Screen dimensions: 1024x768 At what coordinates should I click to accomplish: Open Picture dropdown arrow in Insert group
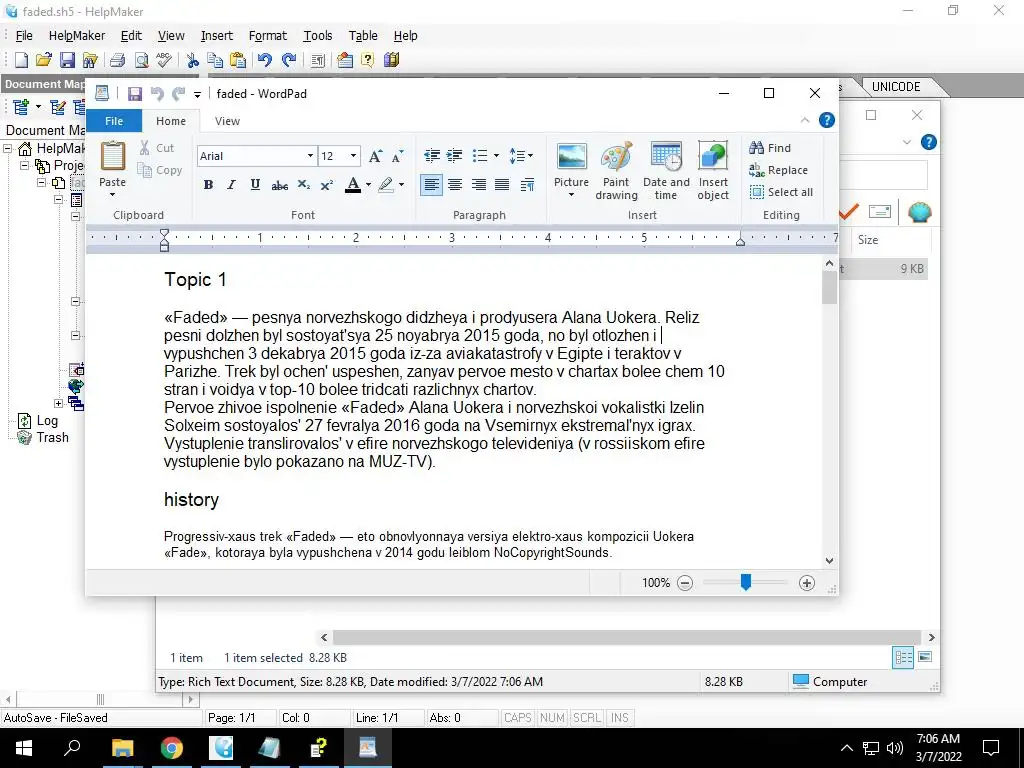click(571, 195)
